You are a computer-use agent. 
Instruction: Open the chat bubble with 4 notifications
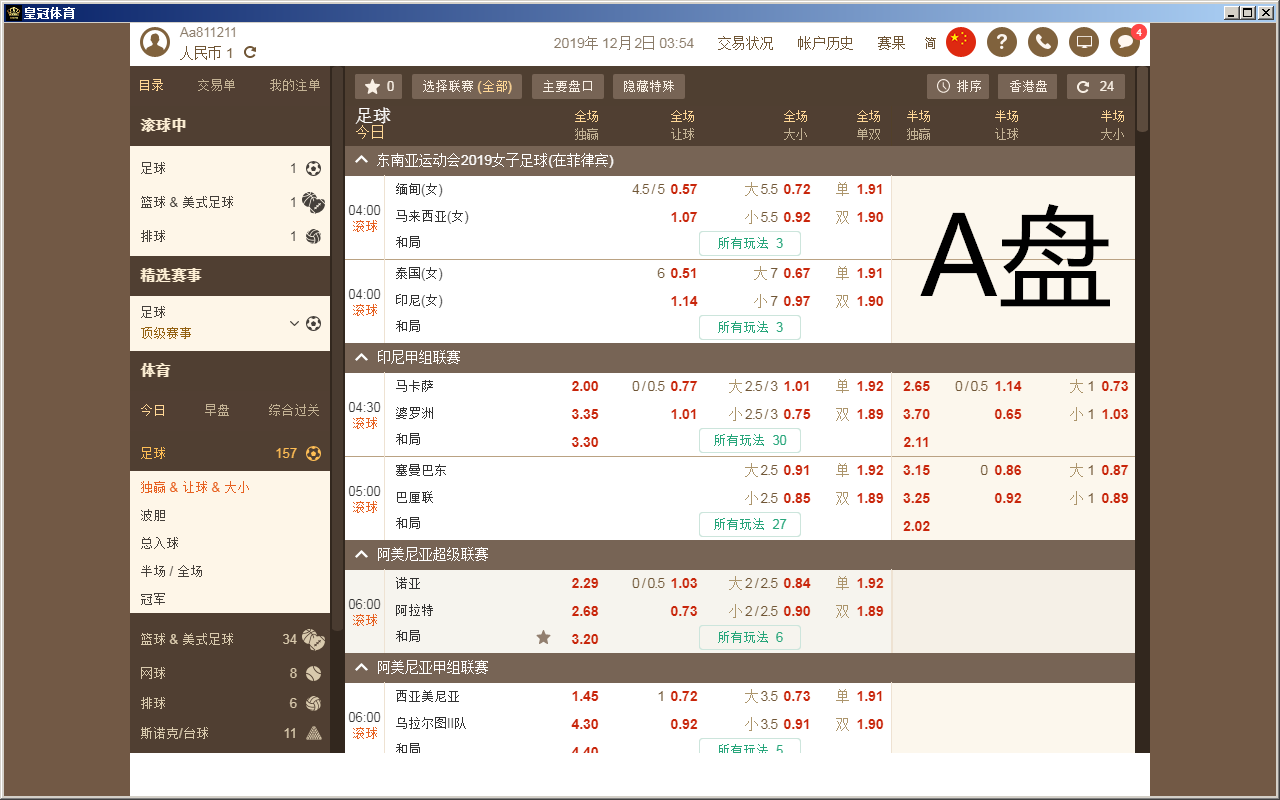(1124, 43)
